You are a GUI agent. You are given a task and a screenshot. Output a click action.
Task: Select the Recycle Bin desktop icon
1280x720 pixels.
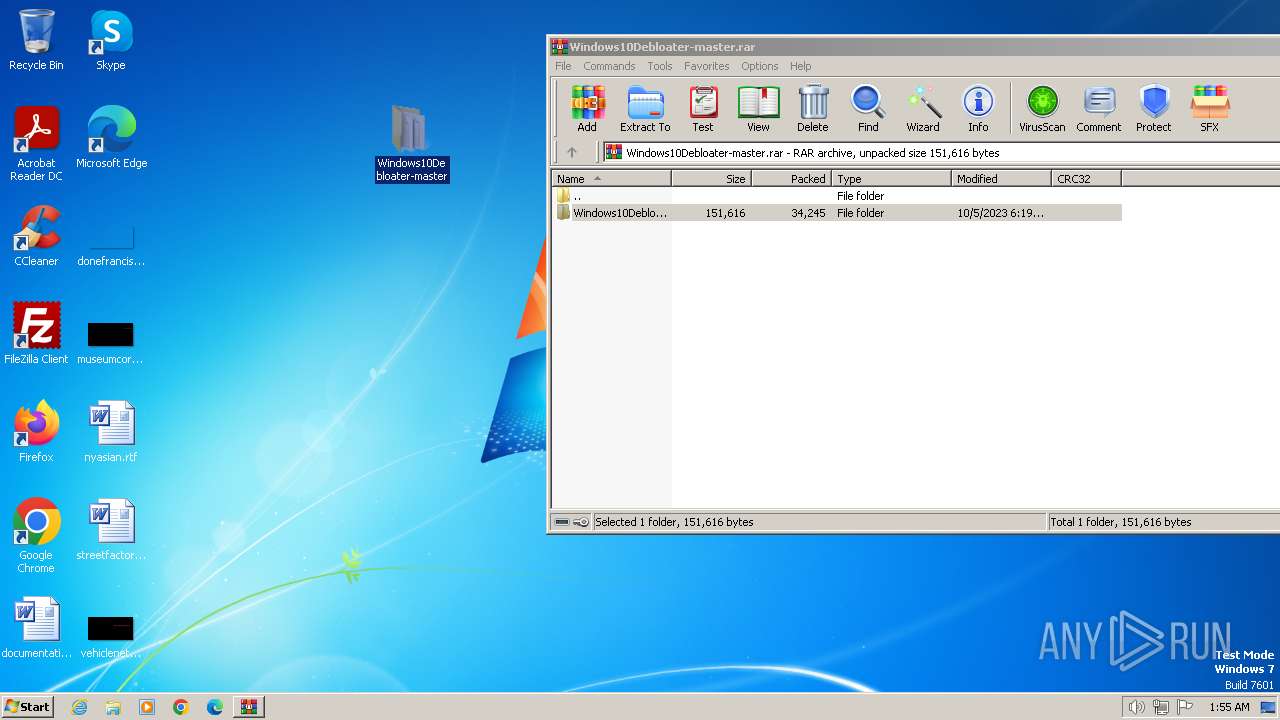(x=36, y=40)
